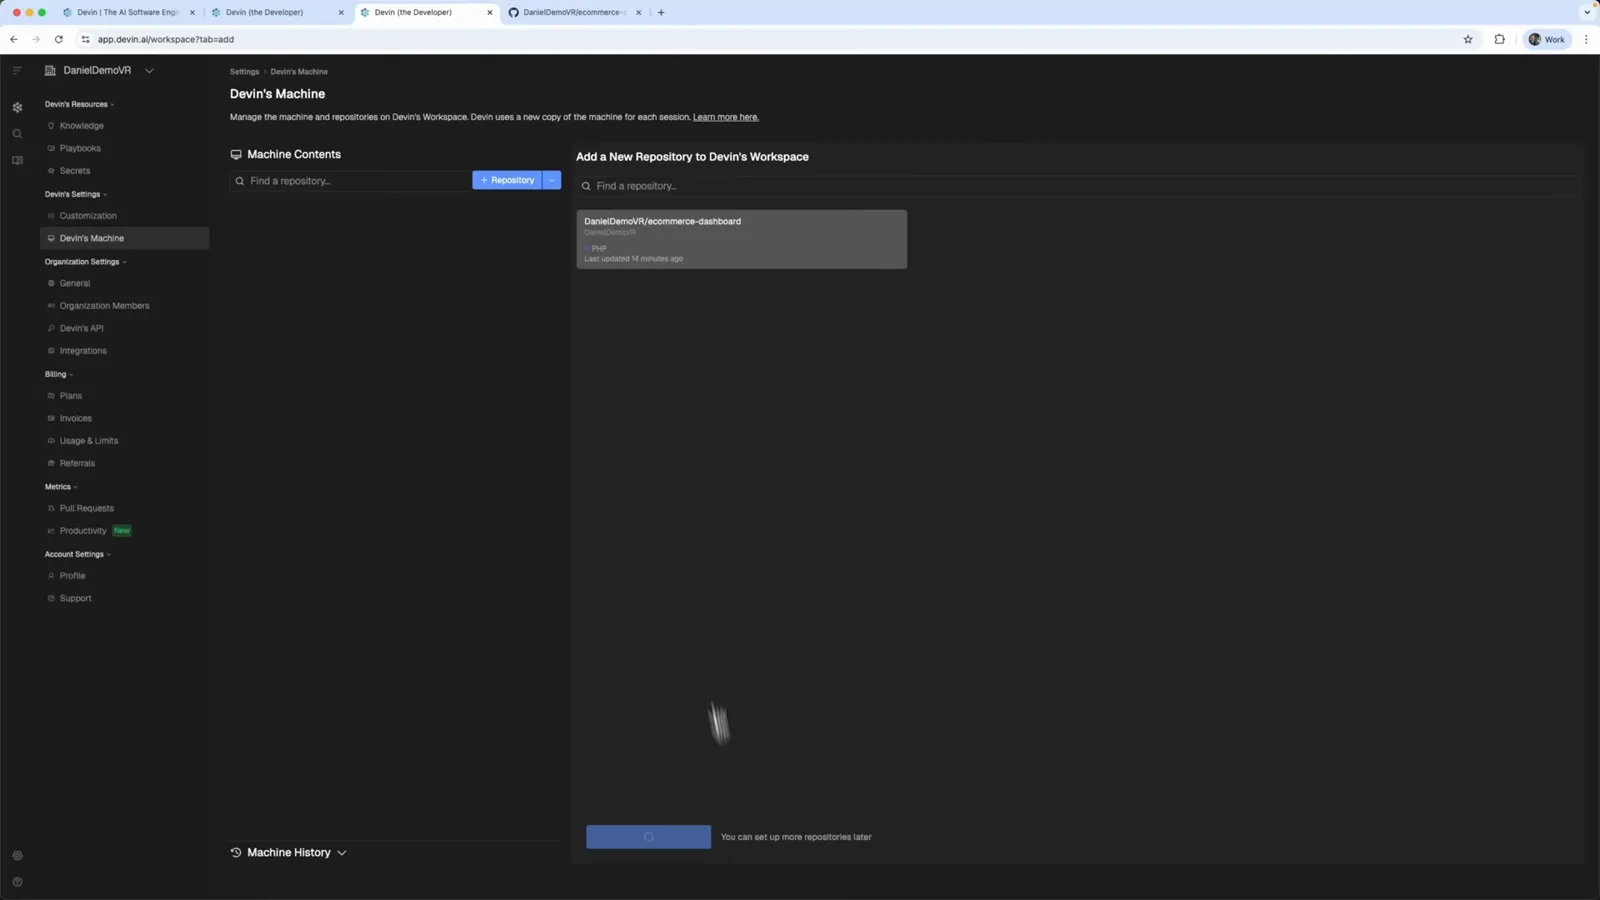
Task: Open the browser extensions icon
Action: coord(1500,39)
